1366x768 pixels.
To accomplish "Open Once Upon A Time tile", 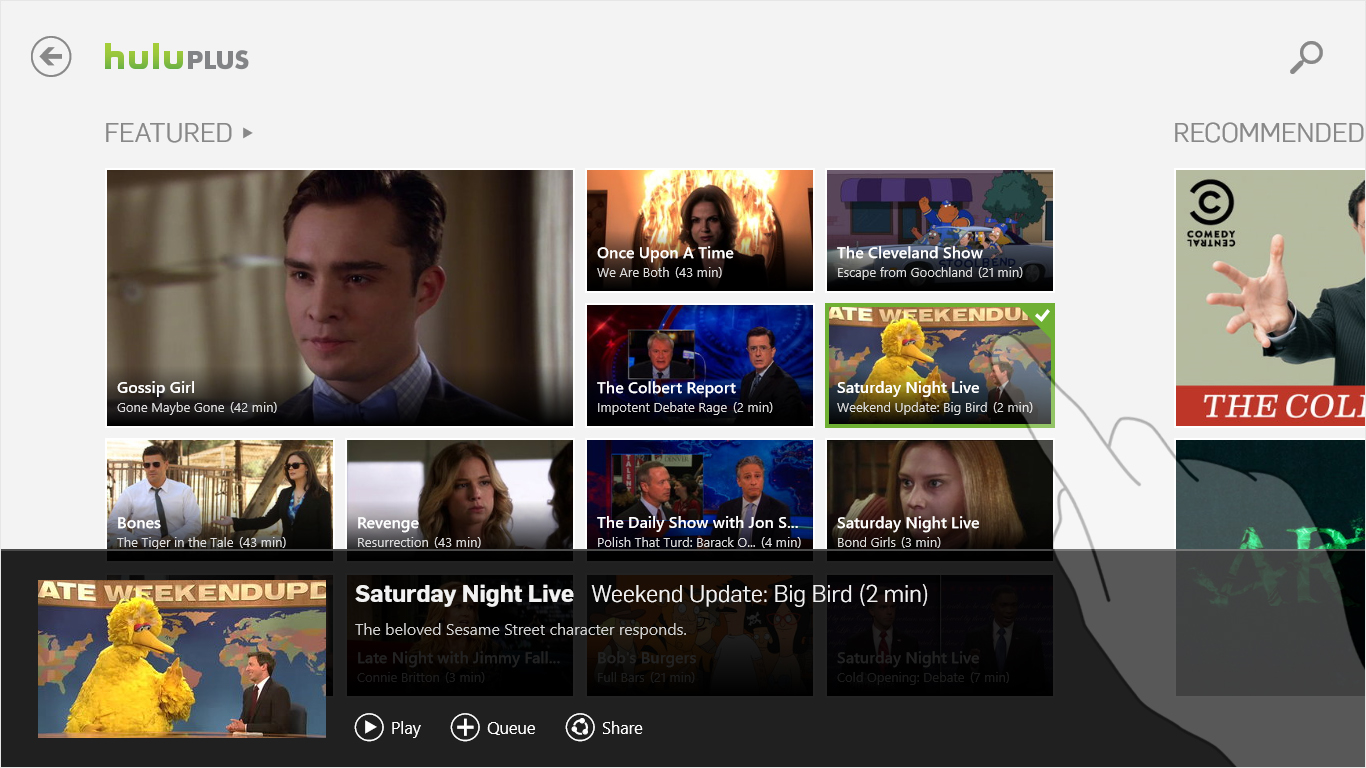I will pyautogui.click(x=700, y=230).
